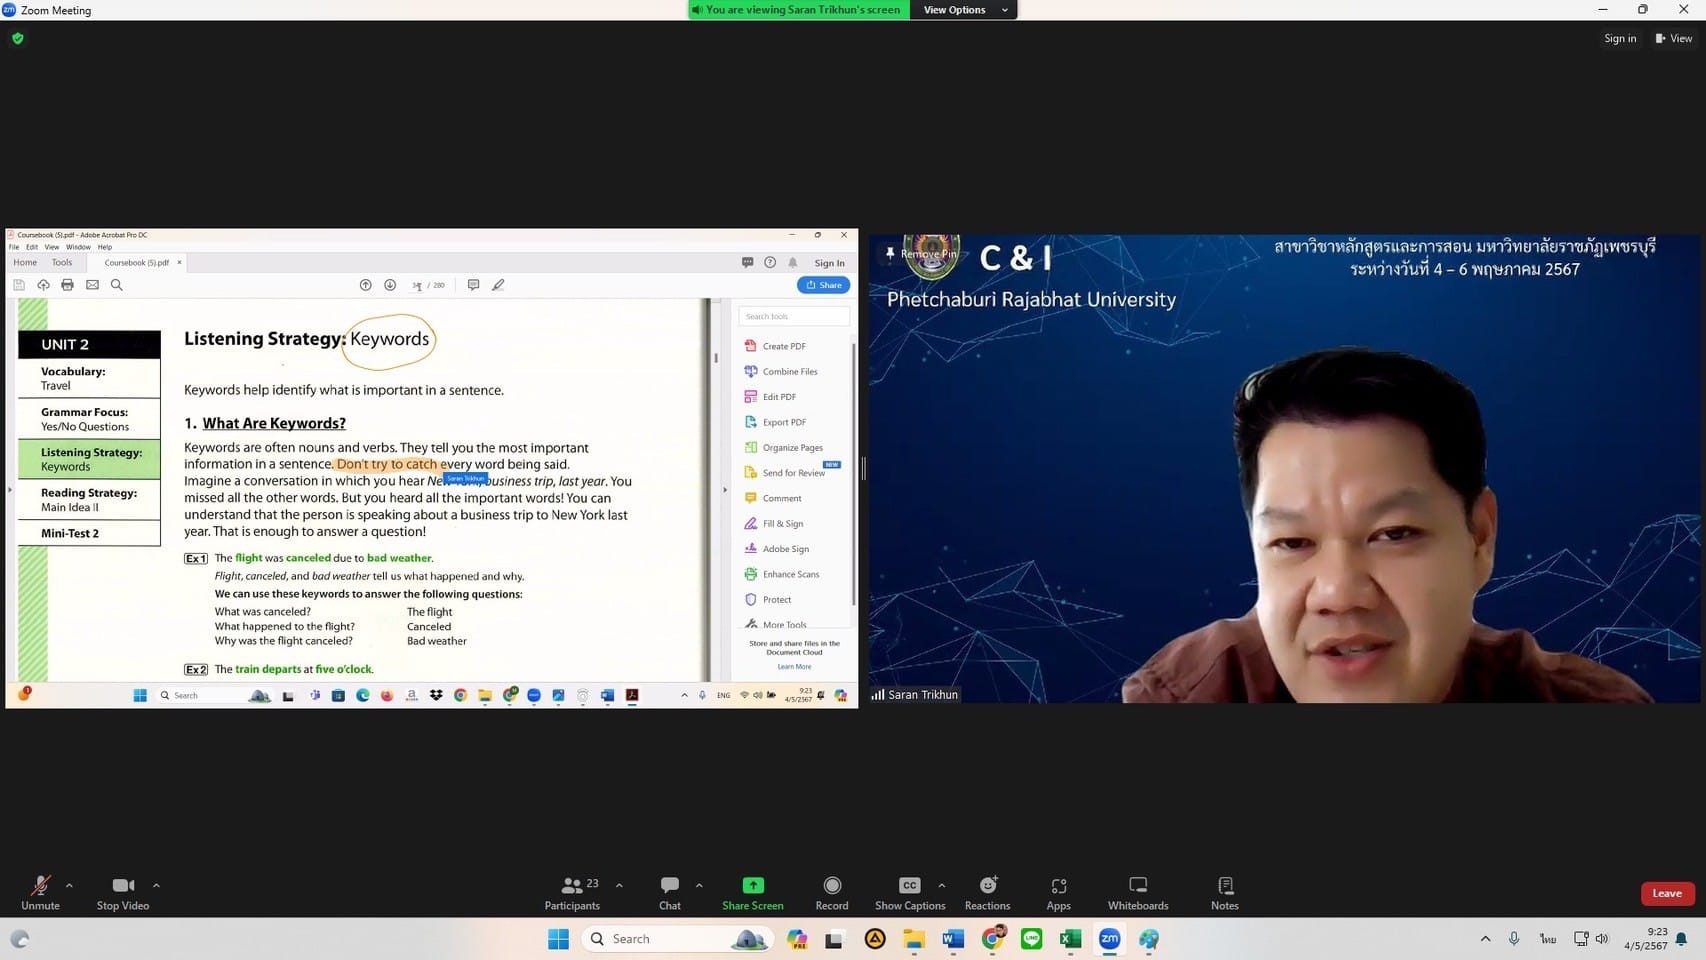Screen dimensions: 1706x960
Task: Click the Sign in link
Action: click(x=1619, y=38)
